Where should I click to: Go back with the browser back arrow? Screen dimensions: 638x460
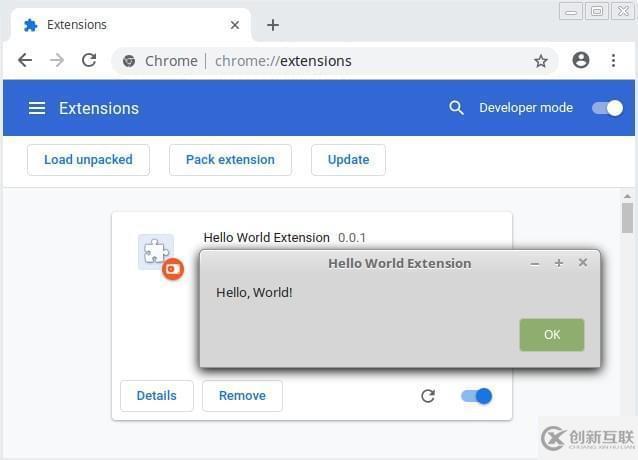[x=25, y=60]
